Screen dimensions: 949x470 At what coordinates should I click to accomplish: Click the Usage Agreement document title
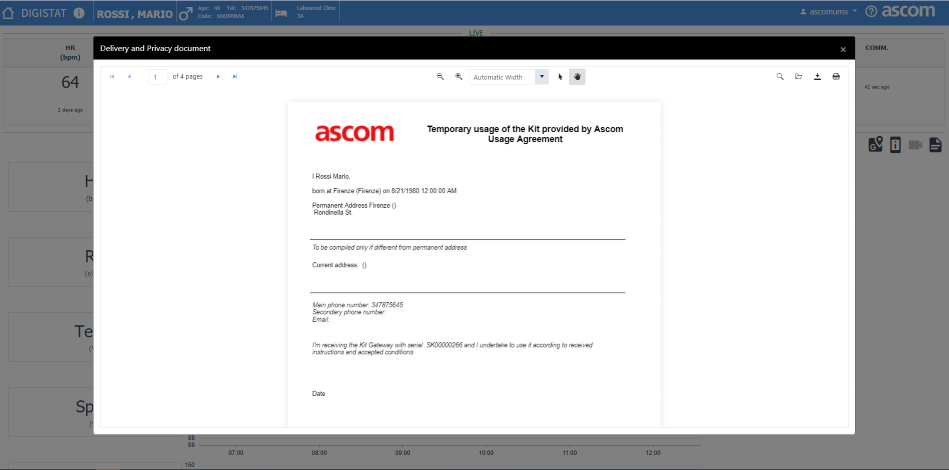525,134
